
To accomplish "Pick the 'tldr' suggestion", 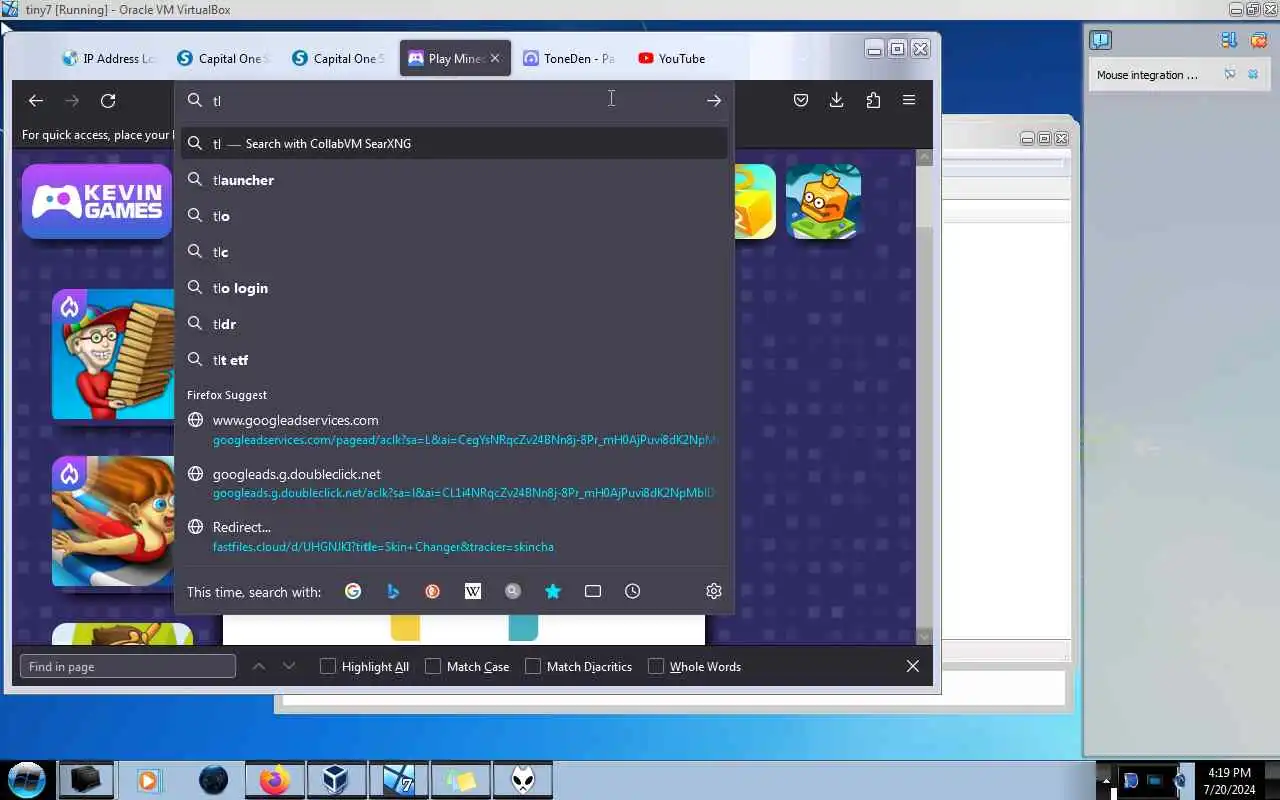I will [x=455, y=324].
